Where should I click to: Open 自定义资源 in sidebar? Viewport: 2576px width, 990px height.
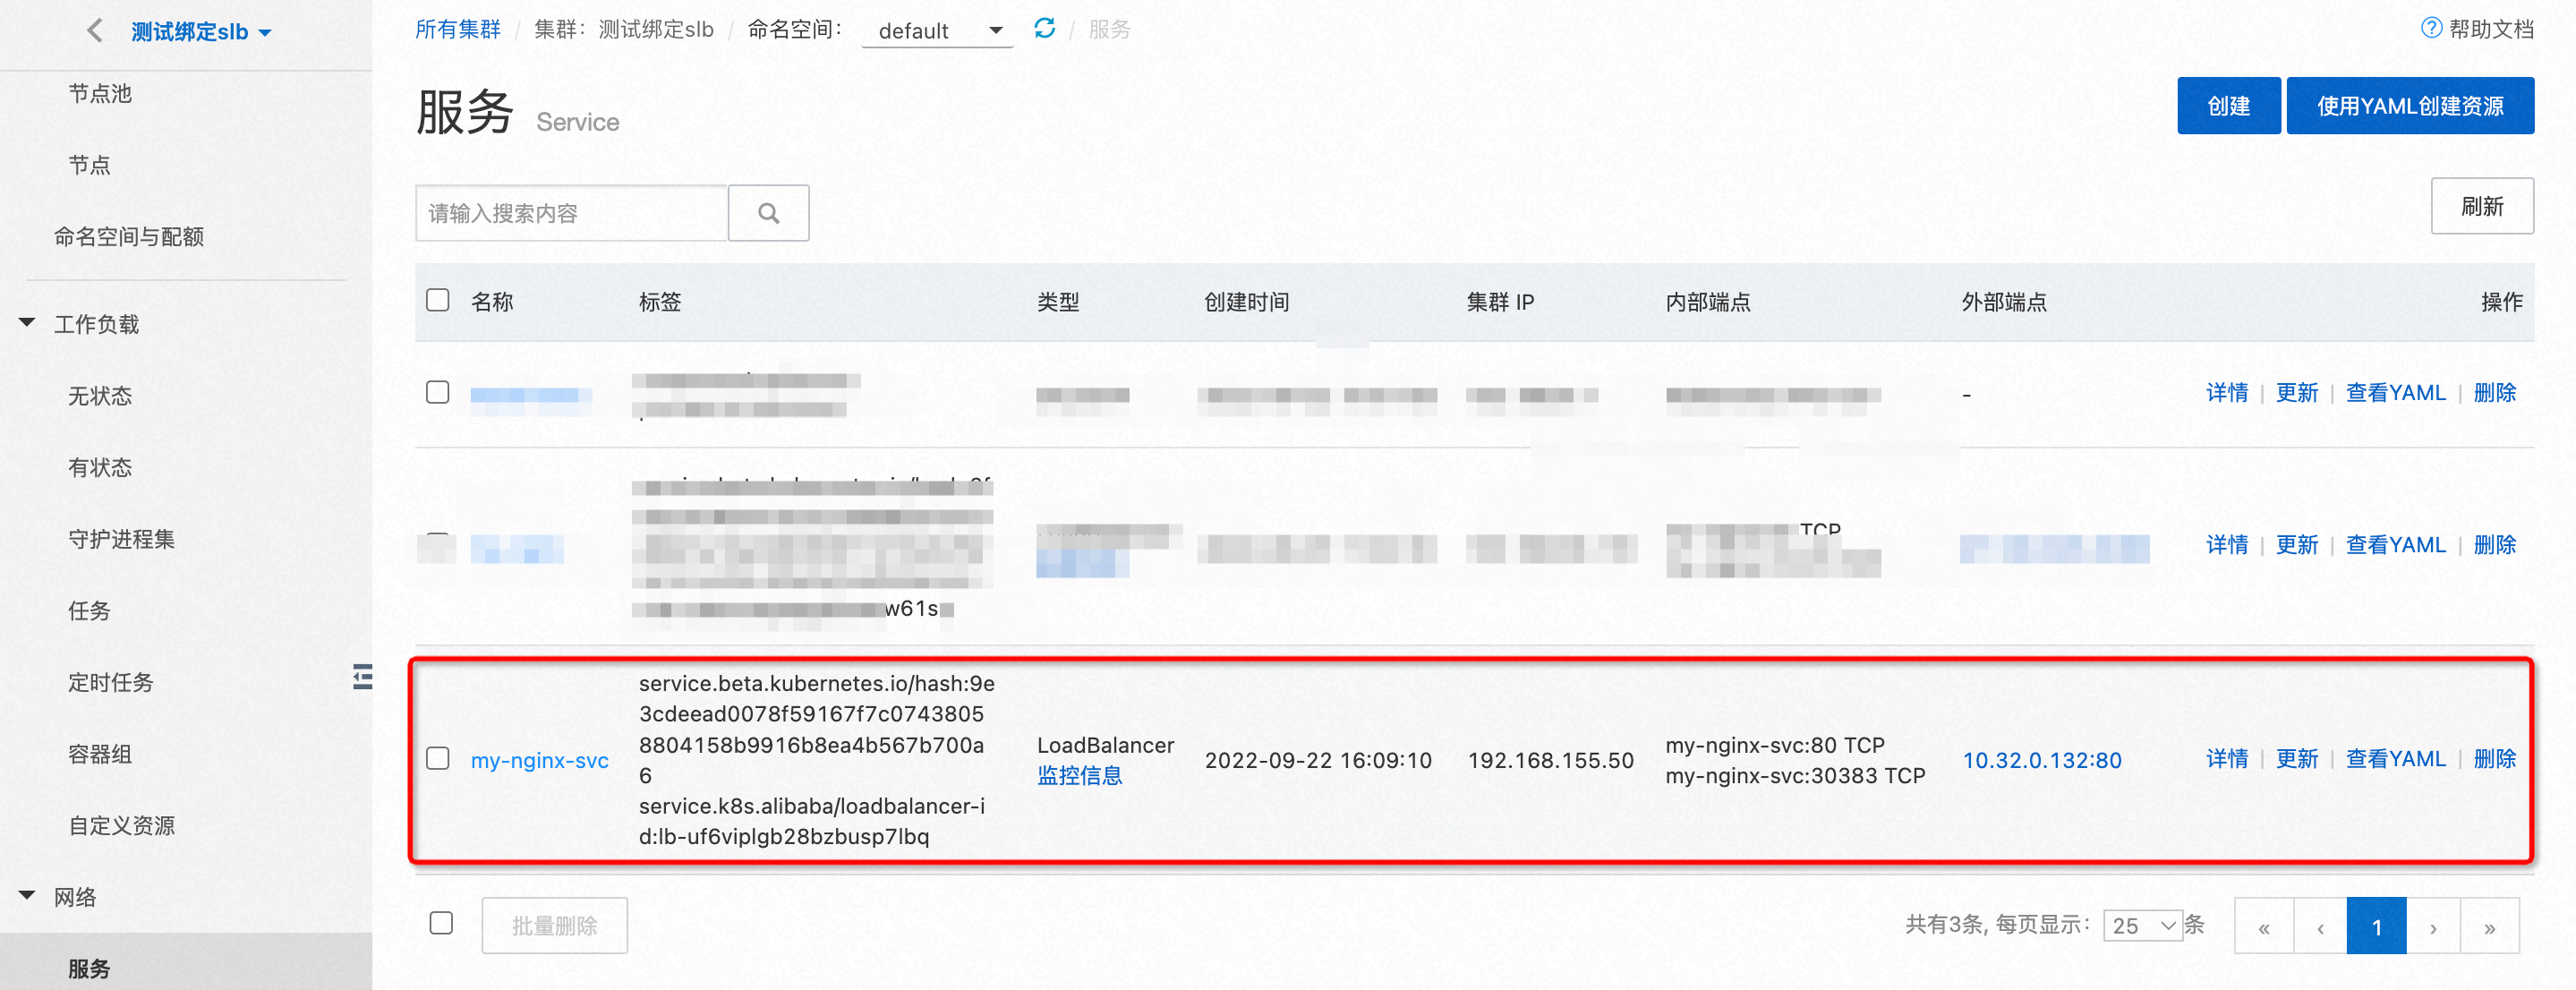pos(121,826)
